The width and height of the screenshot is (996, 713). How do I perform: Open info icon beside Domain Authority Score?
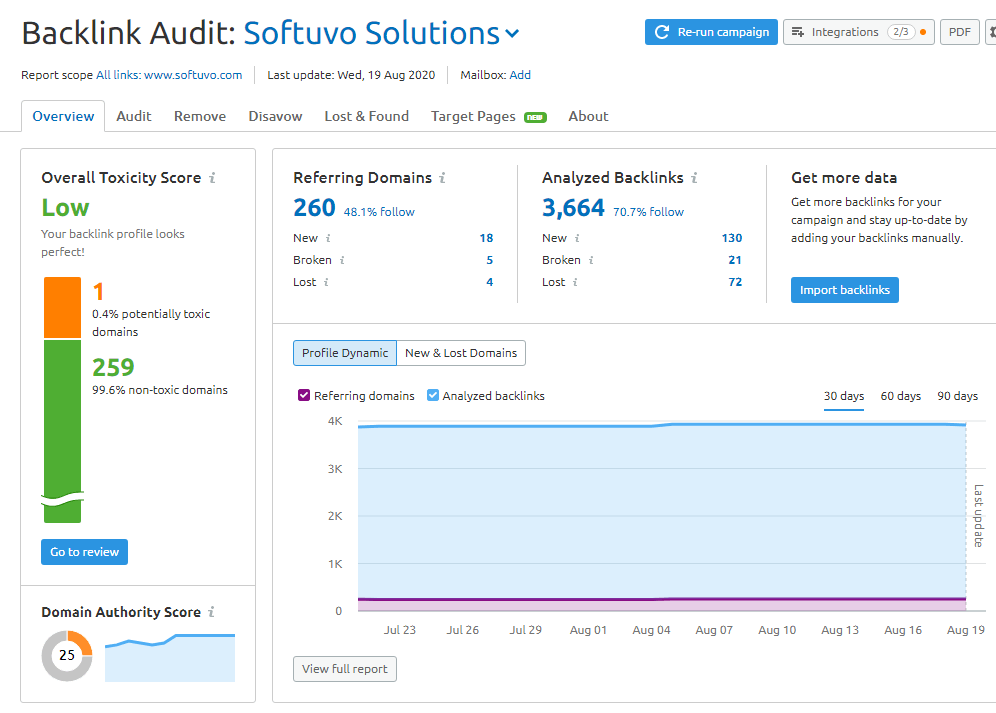tap(212, 612)
